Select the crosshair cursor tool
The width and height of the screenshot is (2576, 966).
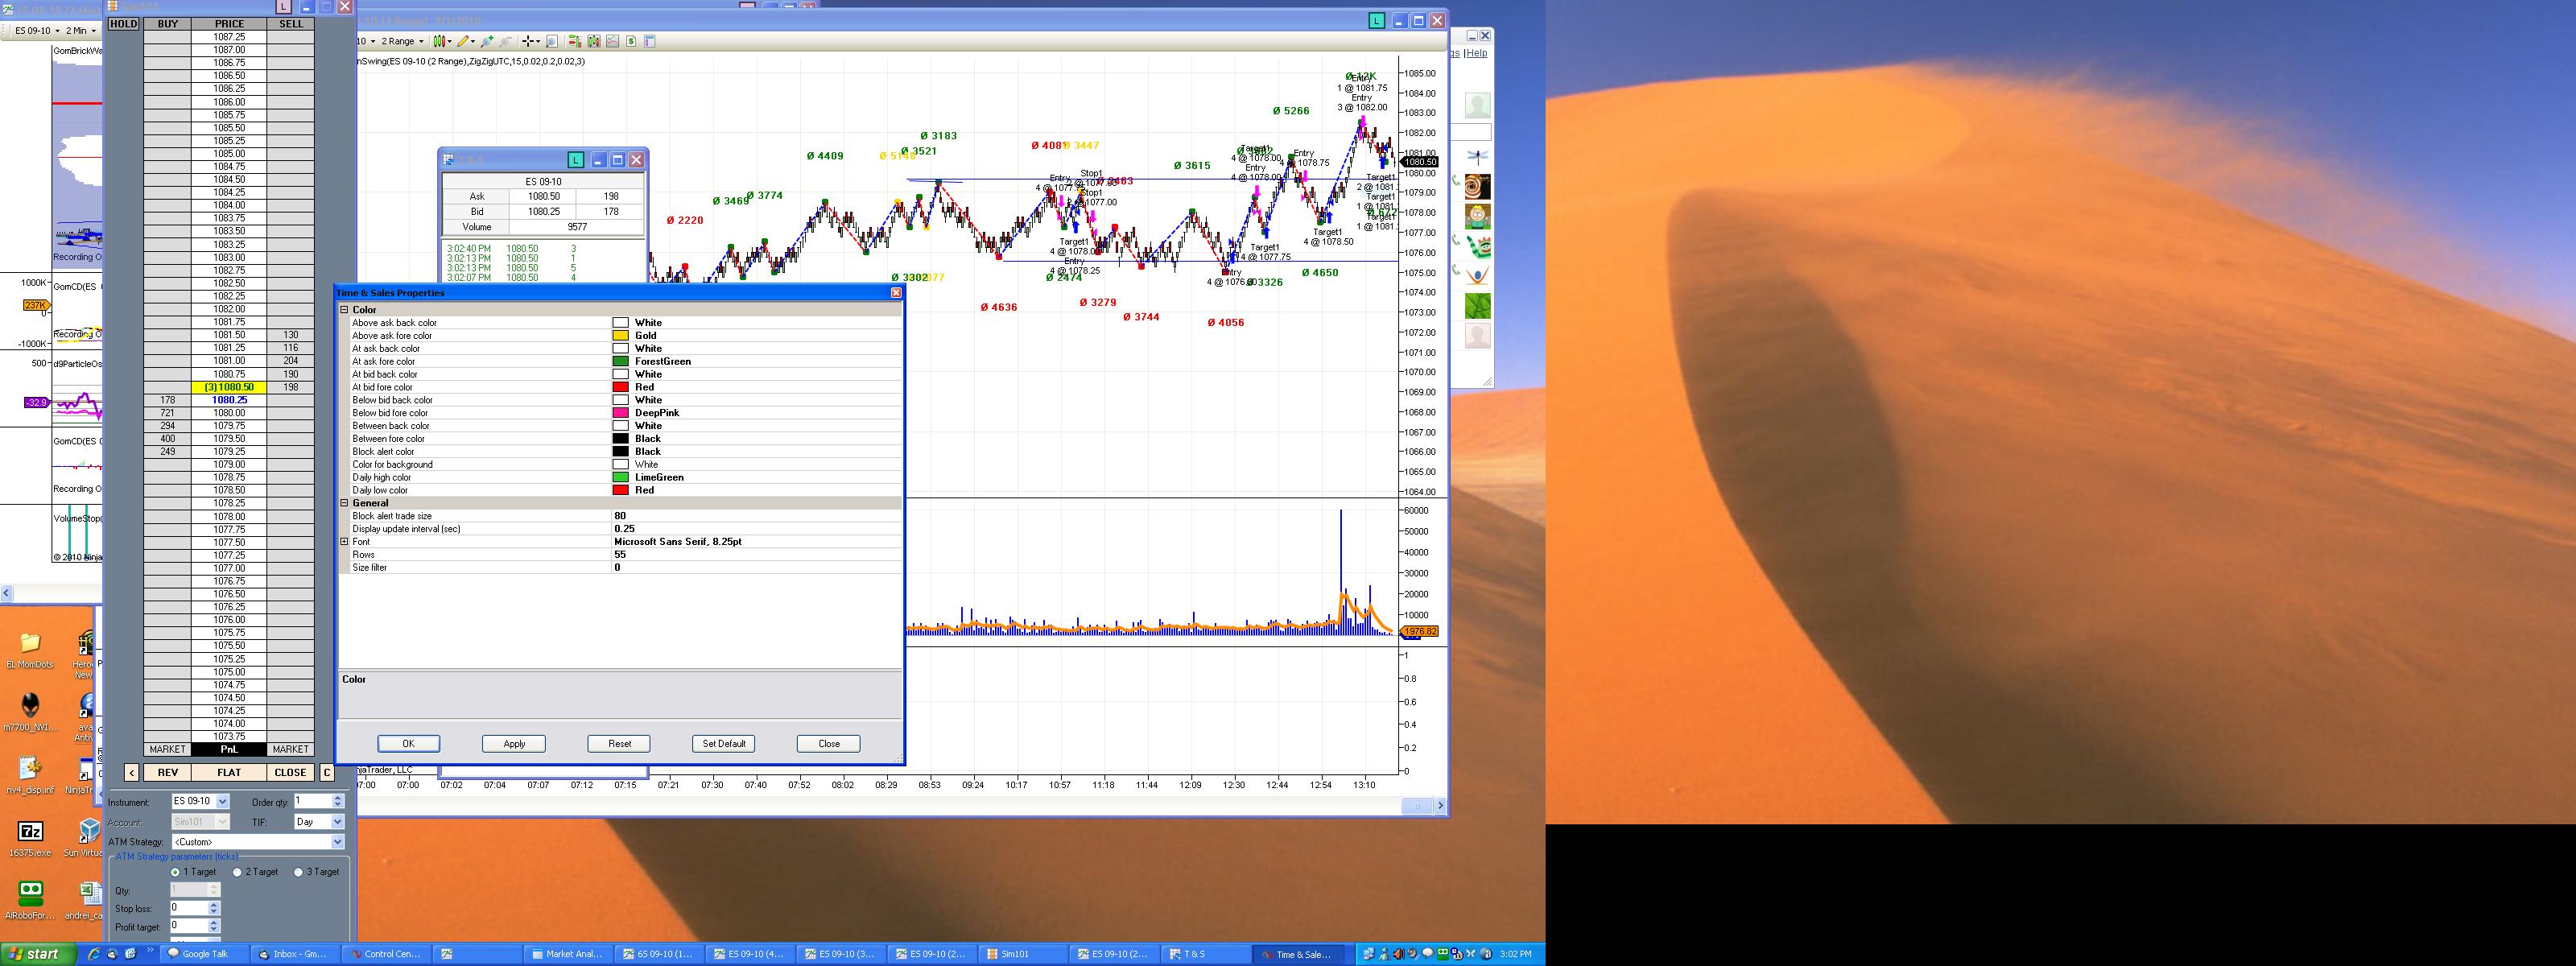click(528, 41)
